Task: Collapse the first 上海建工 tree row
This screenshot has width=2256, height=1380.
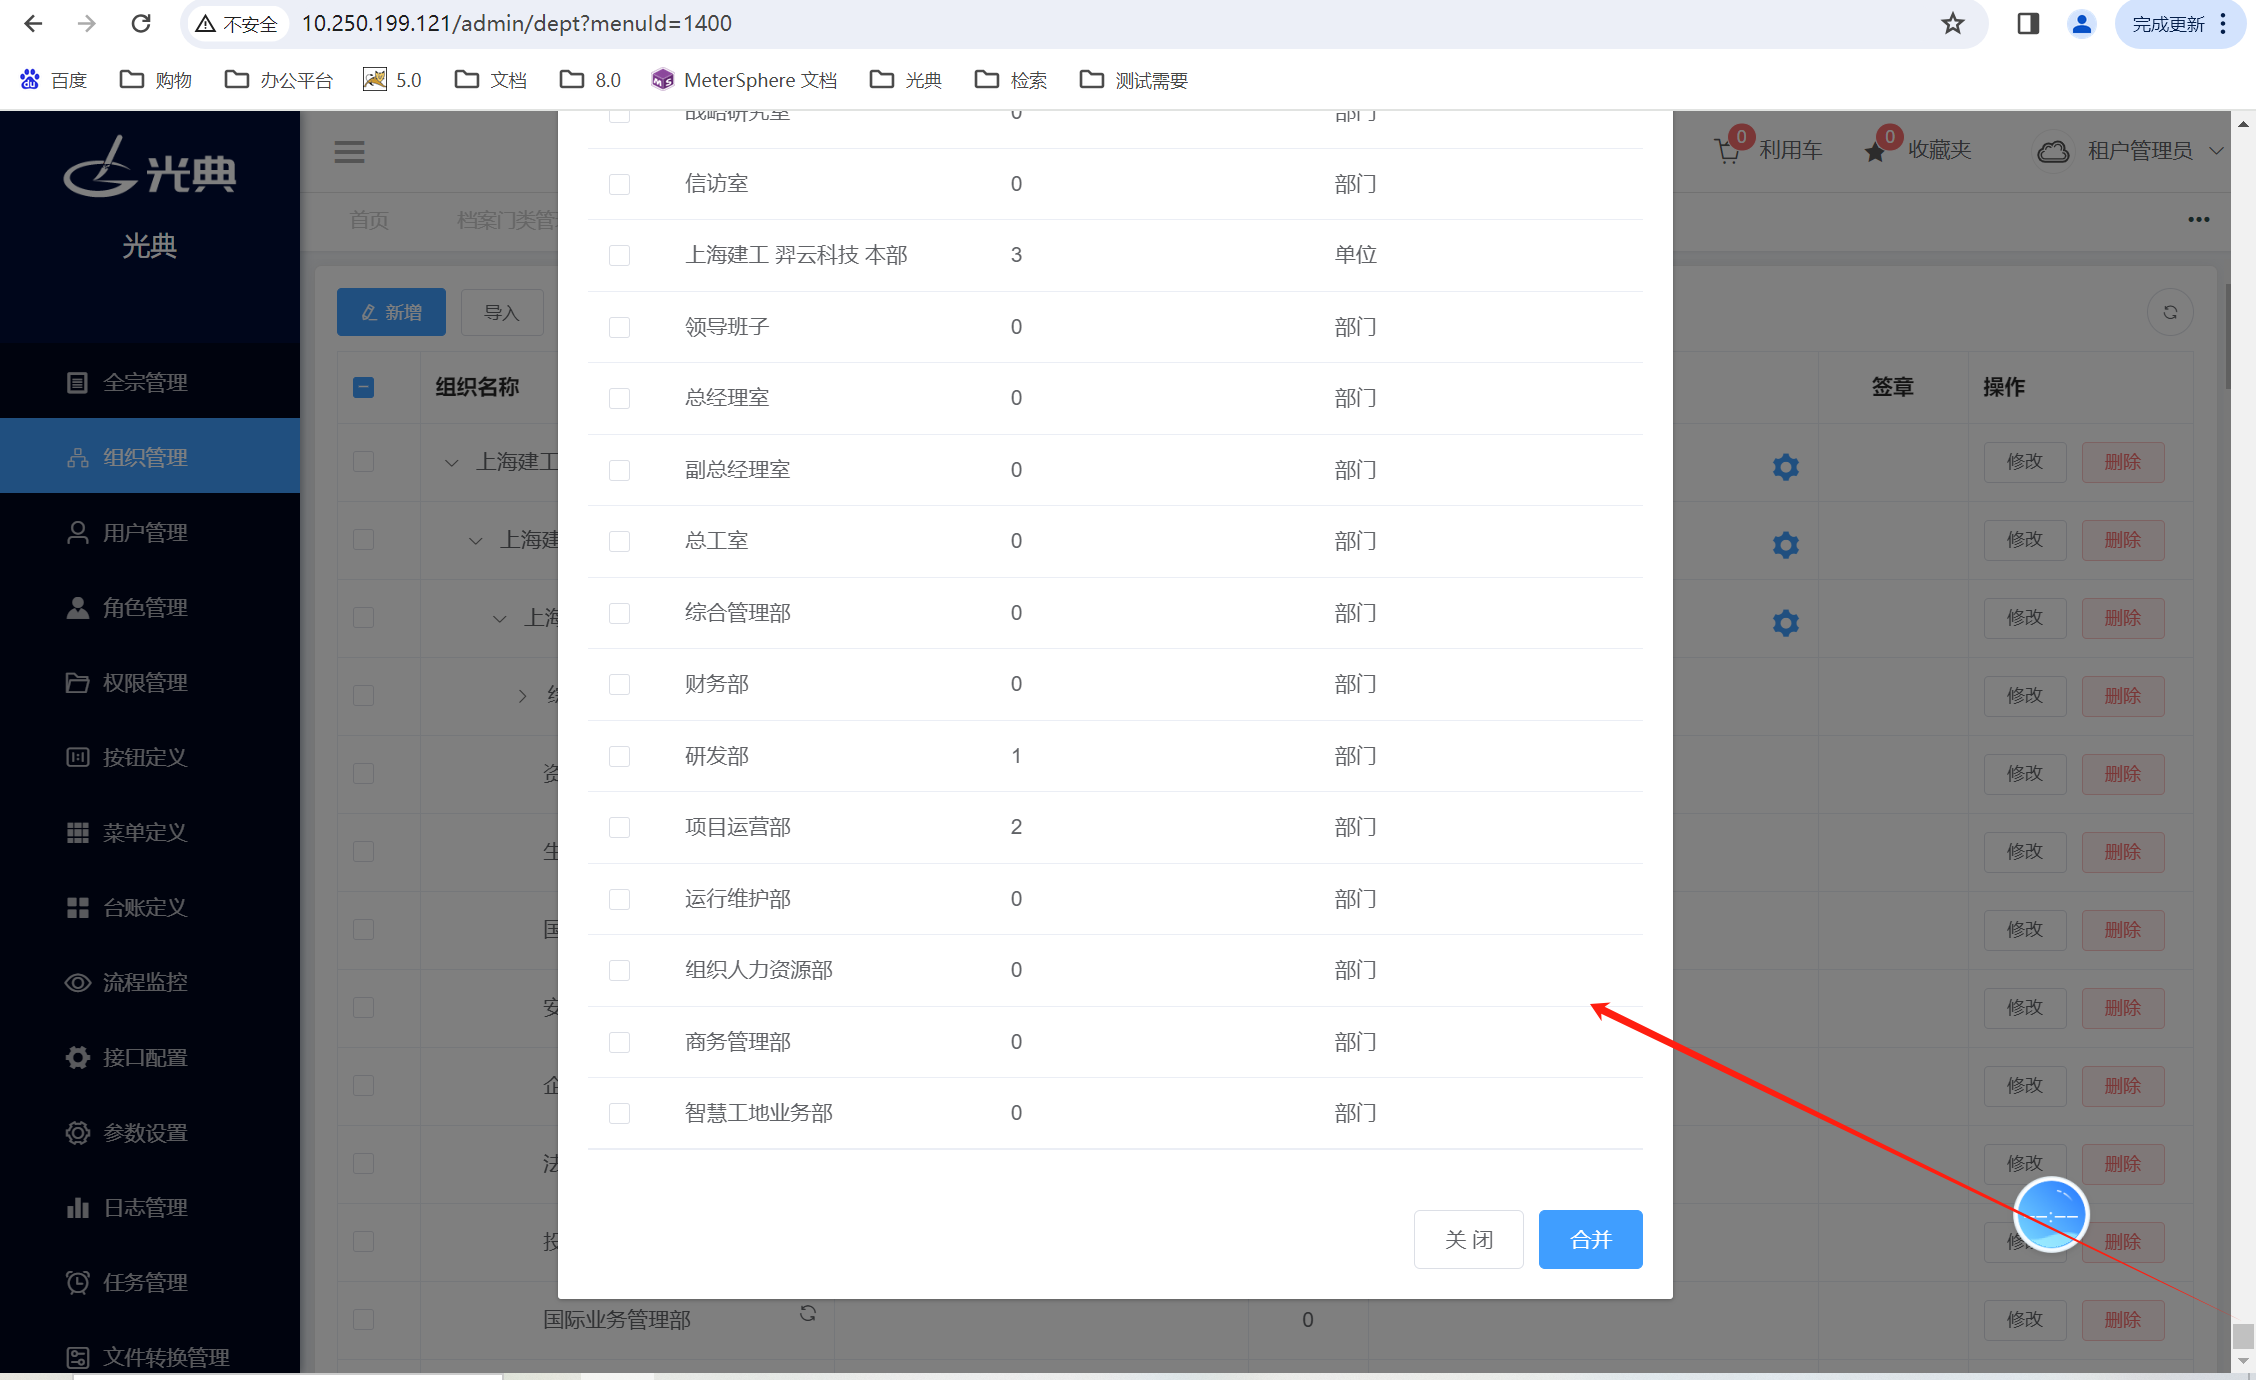Action: [x=452, y=462]
